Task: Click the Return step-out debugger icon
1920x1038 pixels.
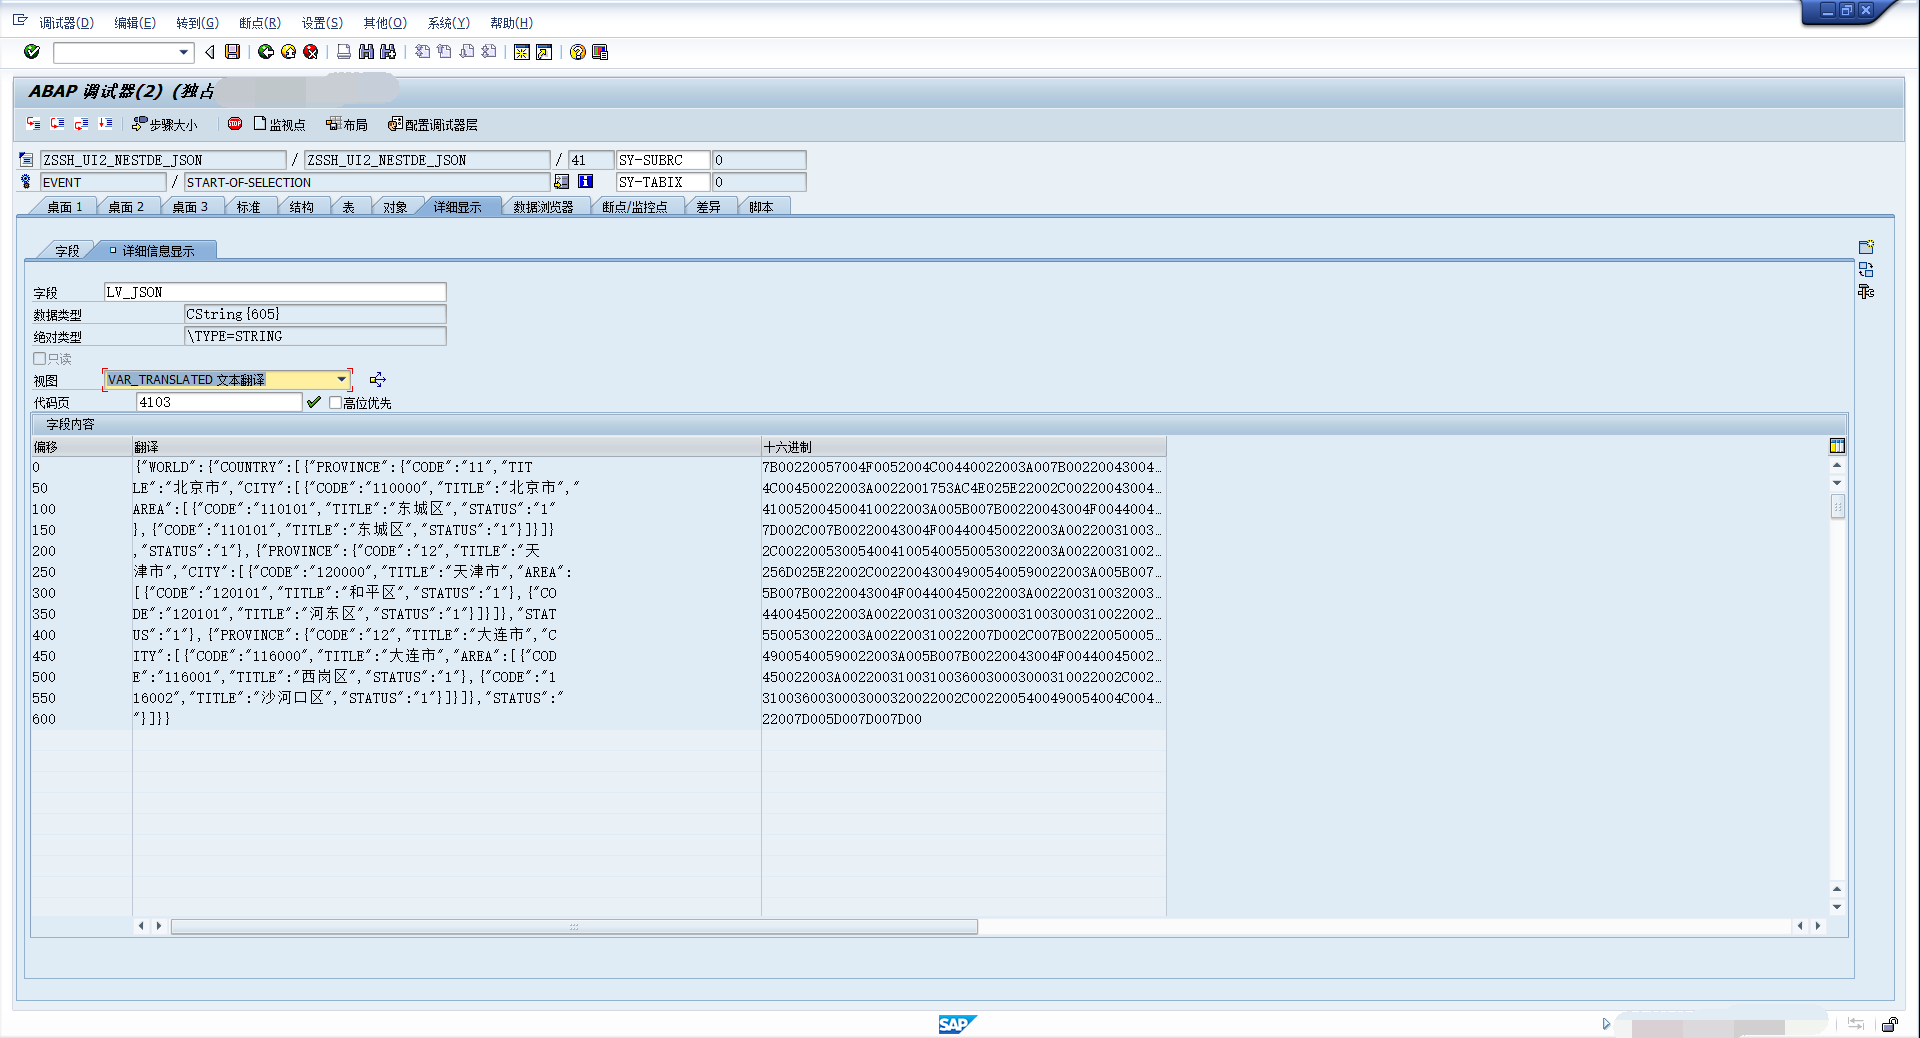Action: [x=82, y=124]
